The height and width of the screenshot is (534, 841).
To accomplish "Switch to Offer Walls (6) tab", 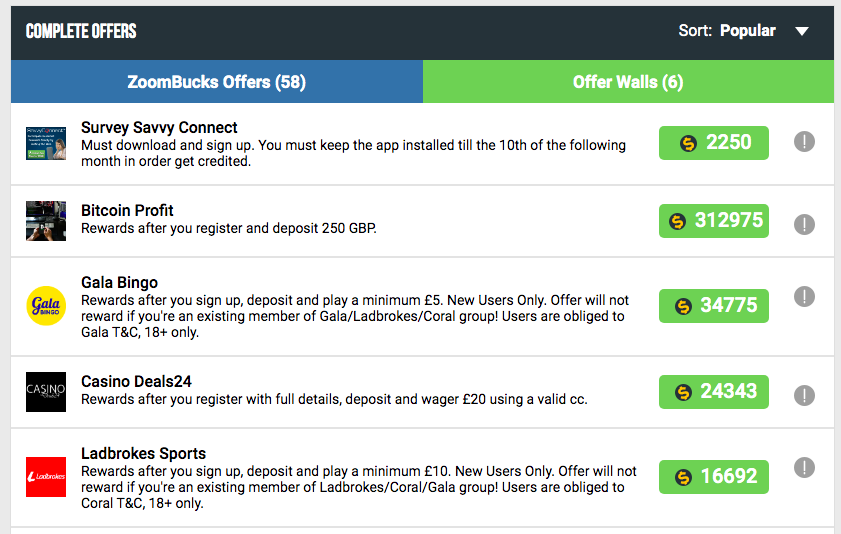I will 628,81.
